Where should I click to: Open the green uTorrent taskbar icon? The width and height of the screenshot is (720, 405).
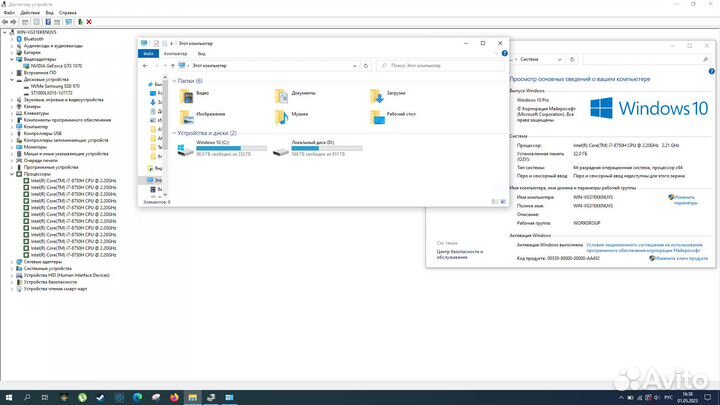tap(82, 397)
